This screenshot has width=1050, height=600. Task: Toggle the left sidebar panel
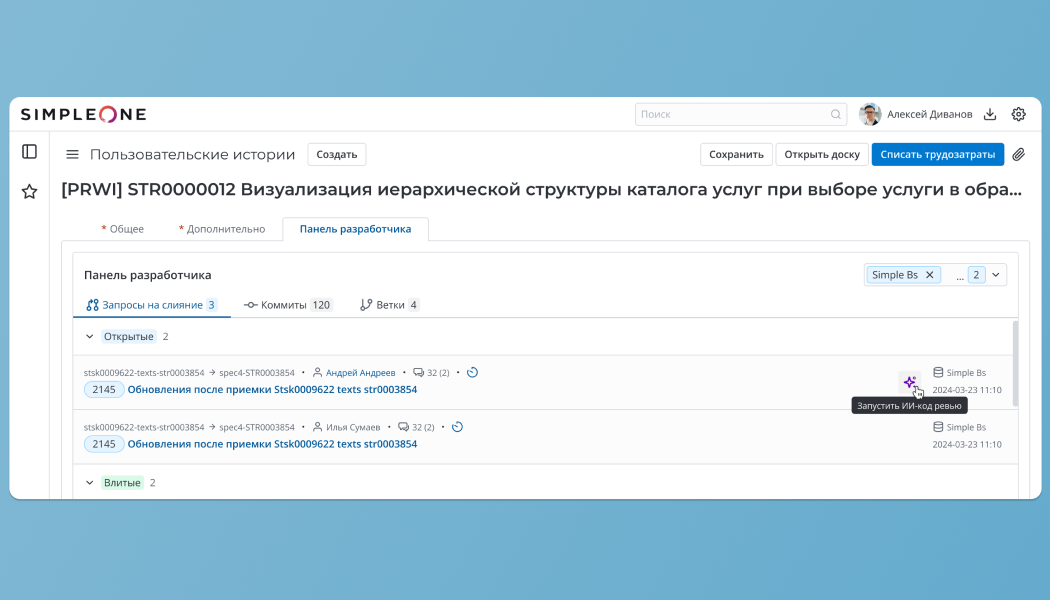point(29,151)
